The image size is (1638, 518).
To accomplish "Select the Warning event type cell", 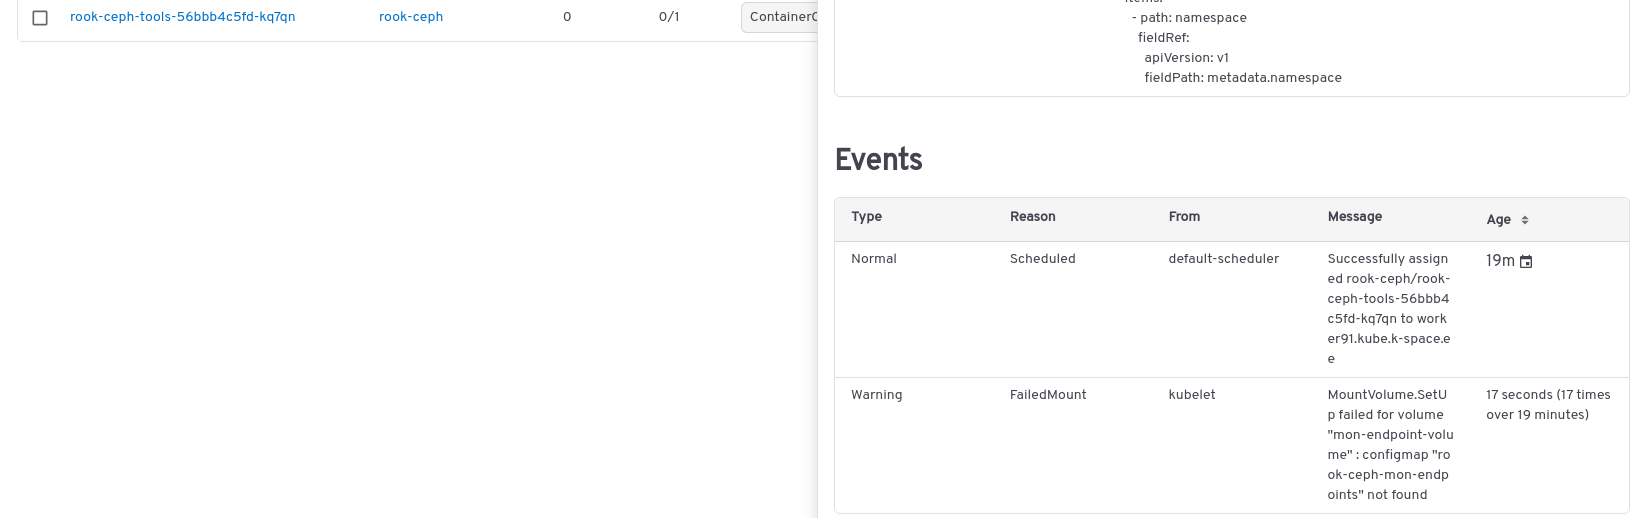I will pyautogui.click(x=876, y=395).
